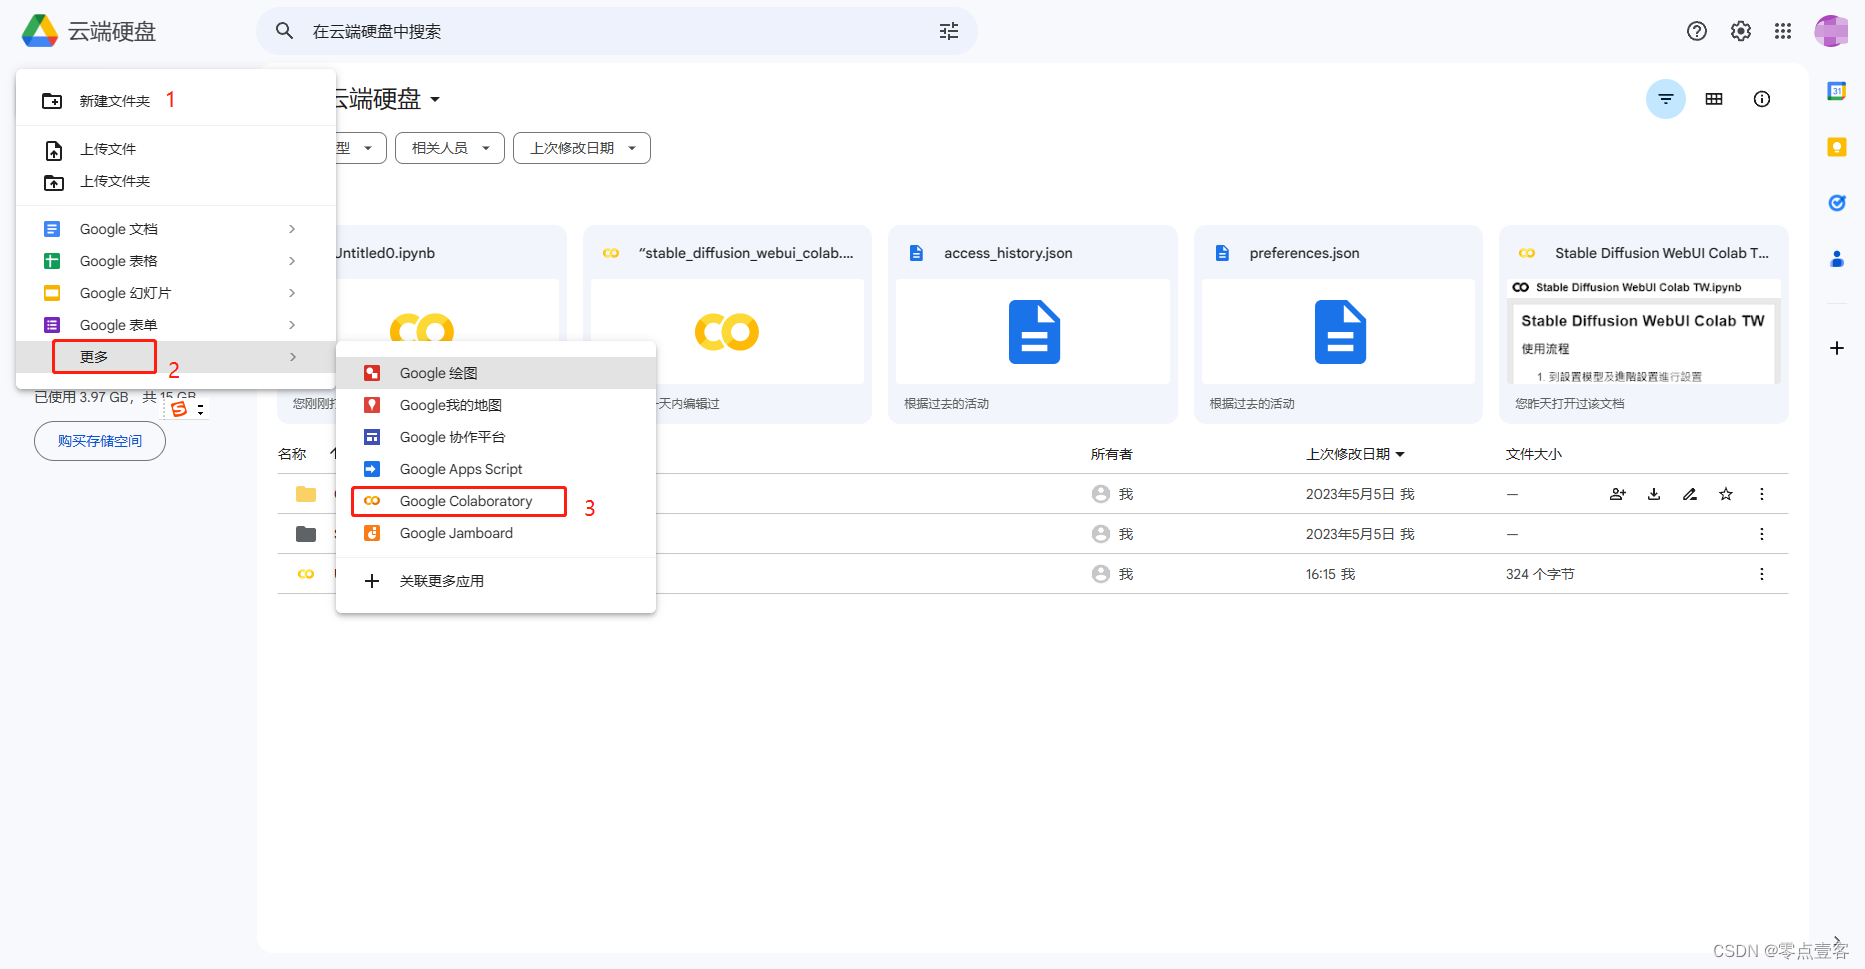This screenshot has height=969, width=1865.
Task: Expand Google 文档 submenu arrow
Action: coord(292,229)
